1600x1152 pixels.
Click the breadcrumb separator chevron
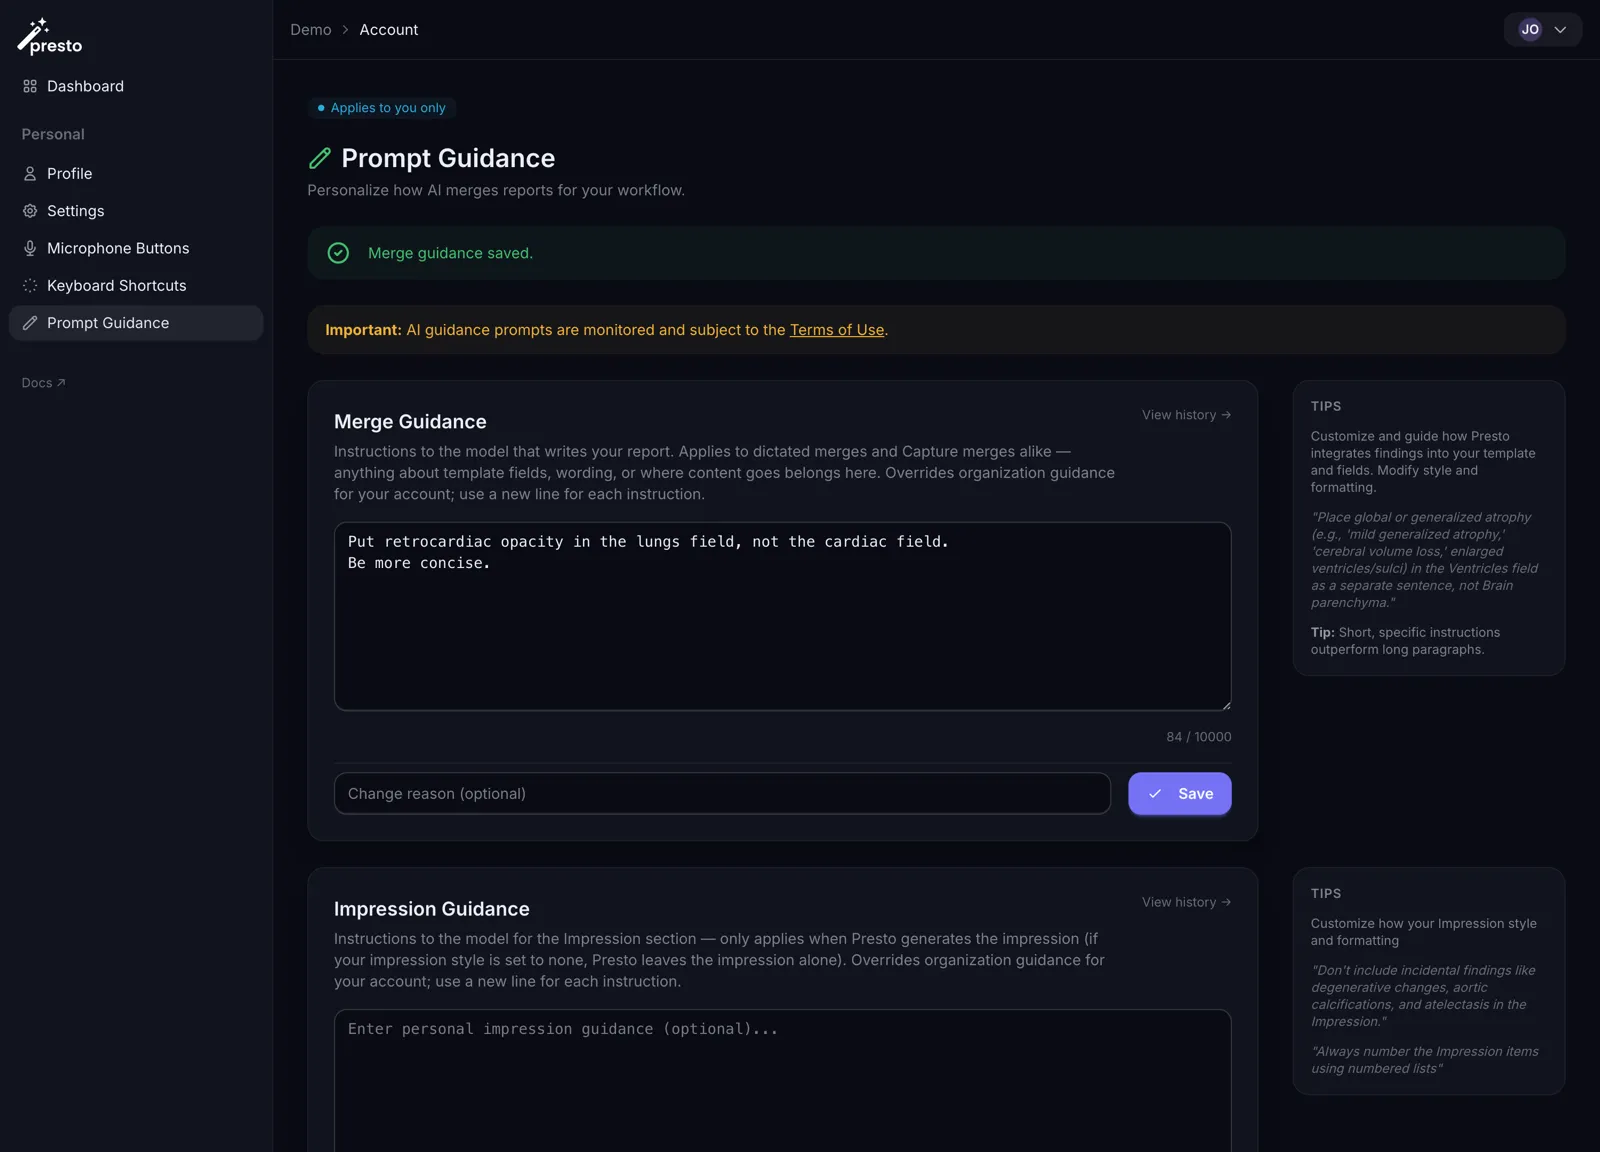tap(346, 30)
